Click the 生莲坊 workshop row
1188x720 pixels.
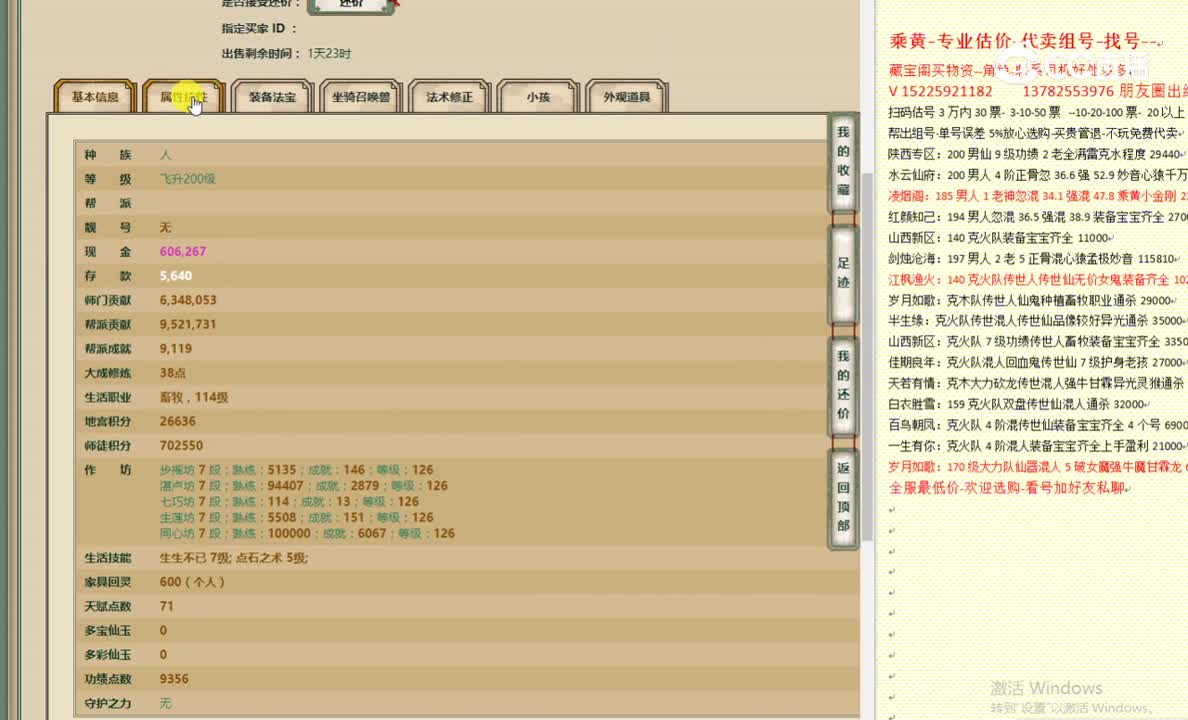click(x=296, y=518)
